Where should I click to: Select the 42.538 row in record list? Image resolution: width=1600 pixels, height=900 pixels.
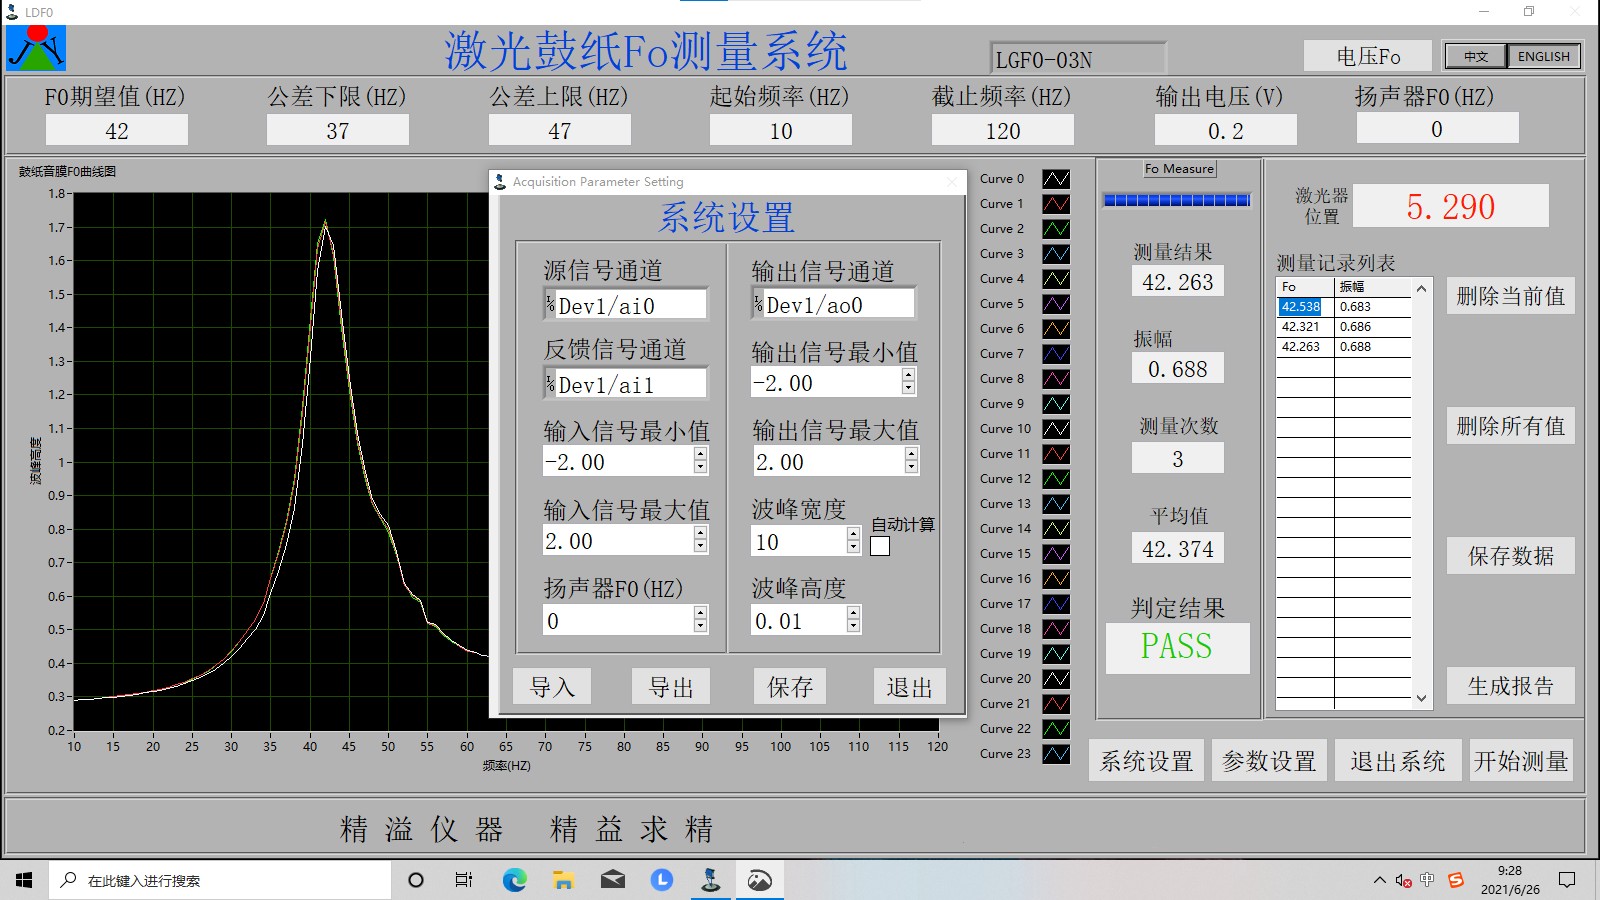click(x=1344, y=307)
